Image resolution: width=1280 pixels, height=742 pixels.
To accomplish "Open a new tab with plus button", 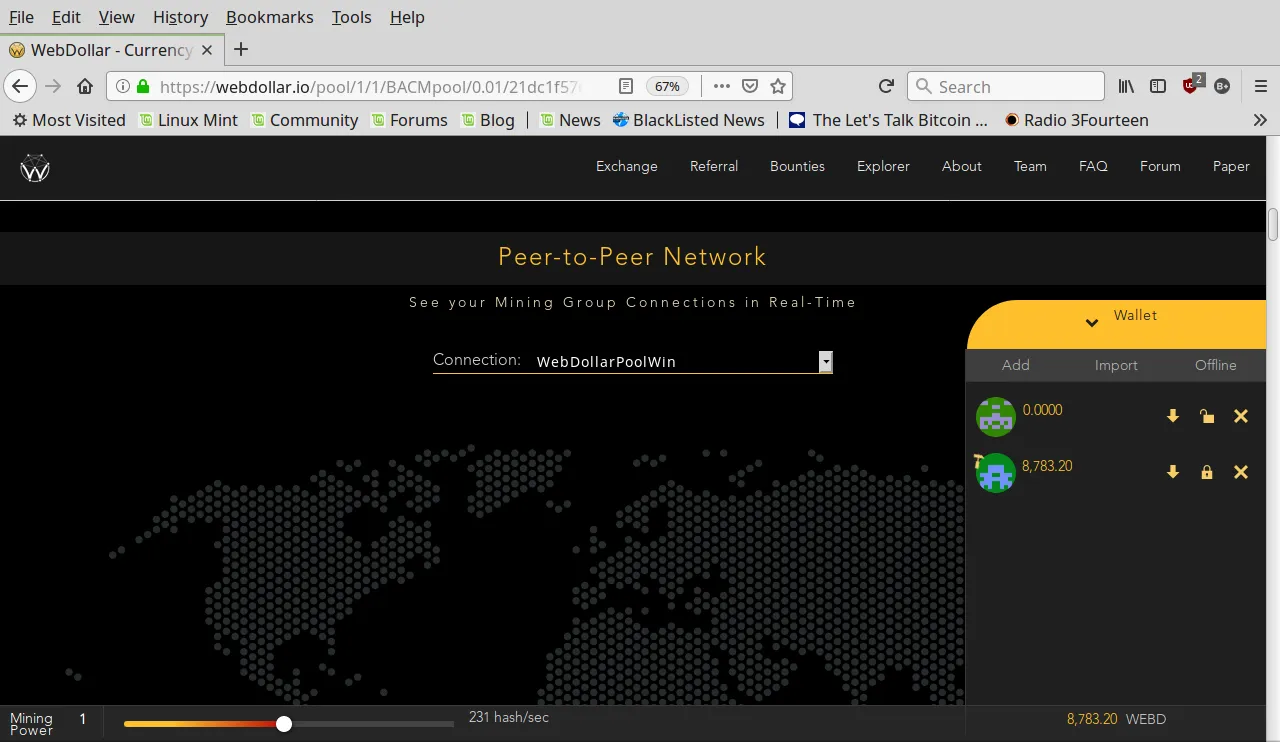I will coord(240,49).
